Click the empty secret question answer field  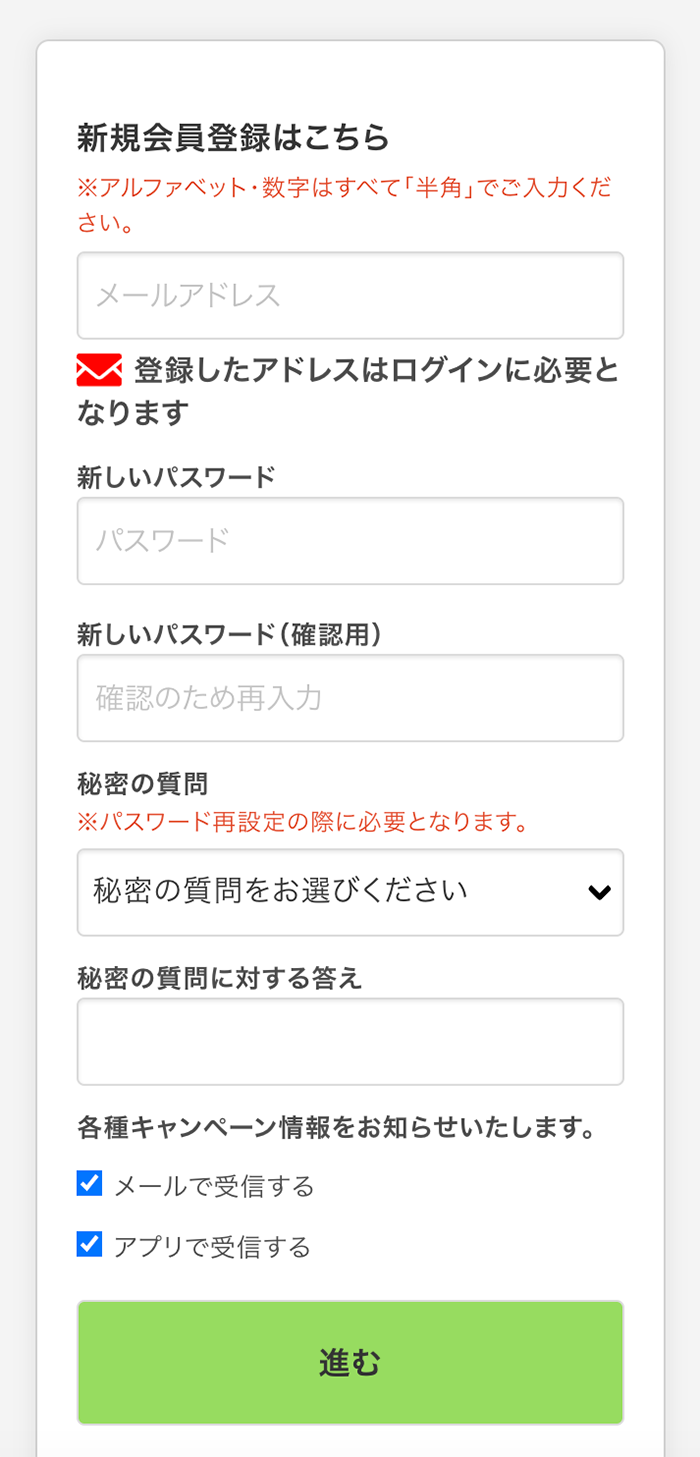[350, 1041]
